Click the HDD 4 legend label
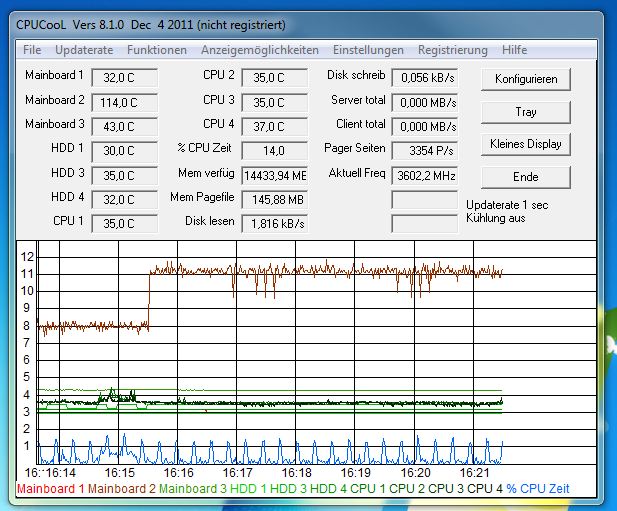 click(x=329, y=489)
